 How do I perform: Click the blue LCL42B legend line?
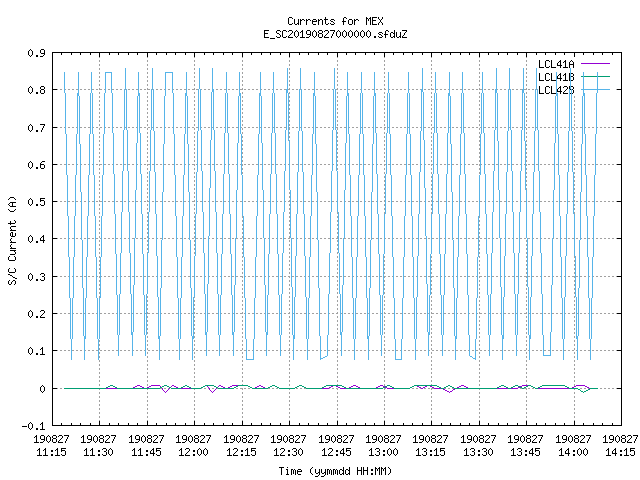595,89
